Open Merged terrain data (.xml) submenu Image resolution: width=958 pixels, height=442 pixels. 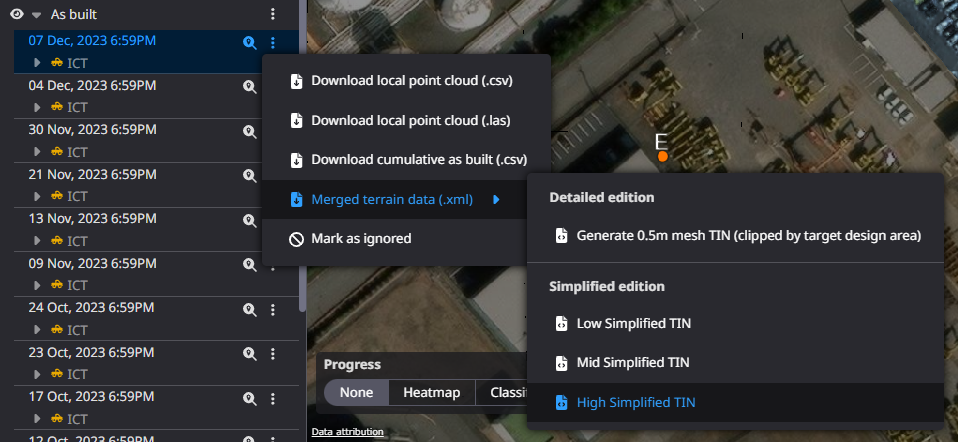click(x=395, y=199)
